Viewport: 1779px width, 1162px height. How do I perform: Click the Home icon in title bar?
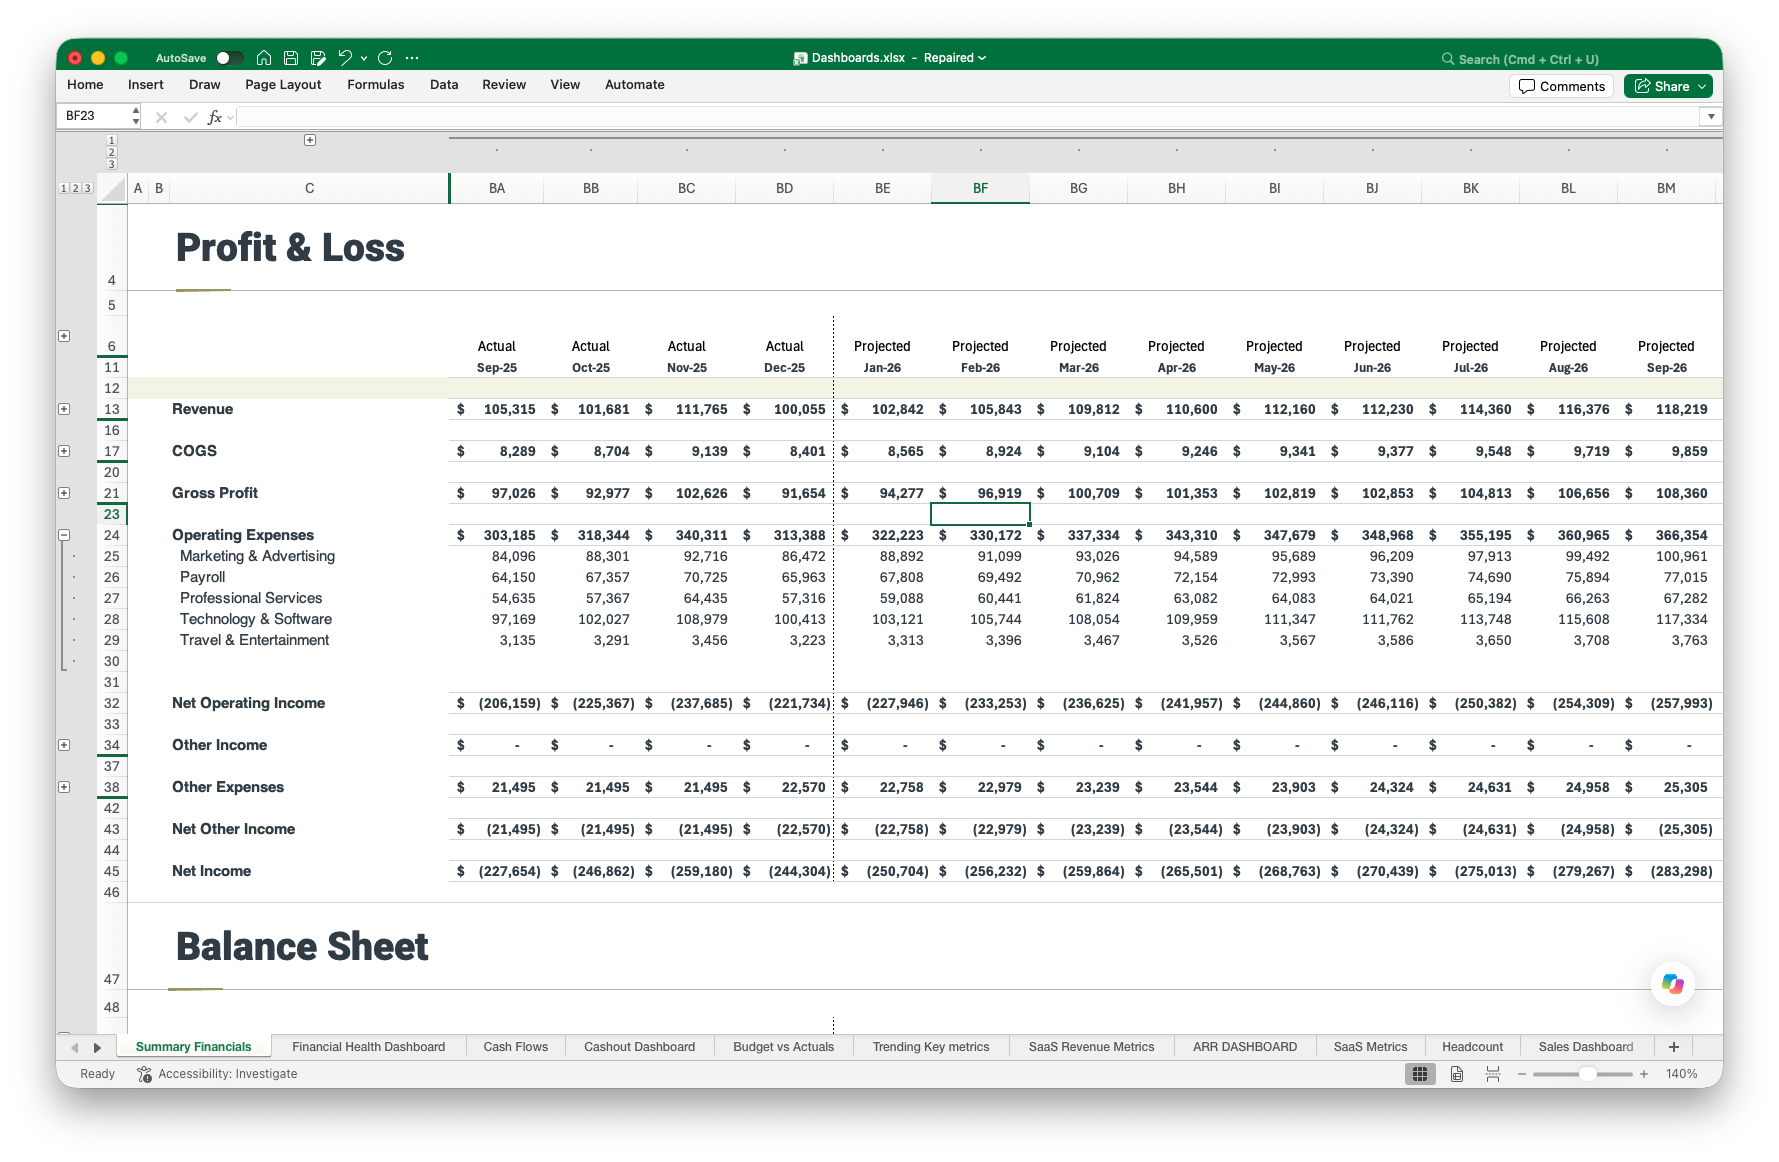[264, 58]
